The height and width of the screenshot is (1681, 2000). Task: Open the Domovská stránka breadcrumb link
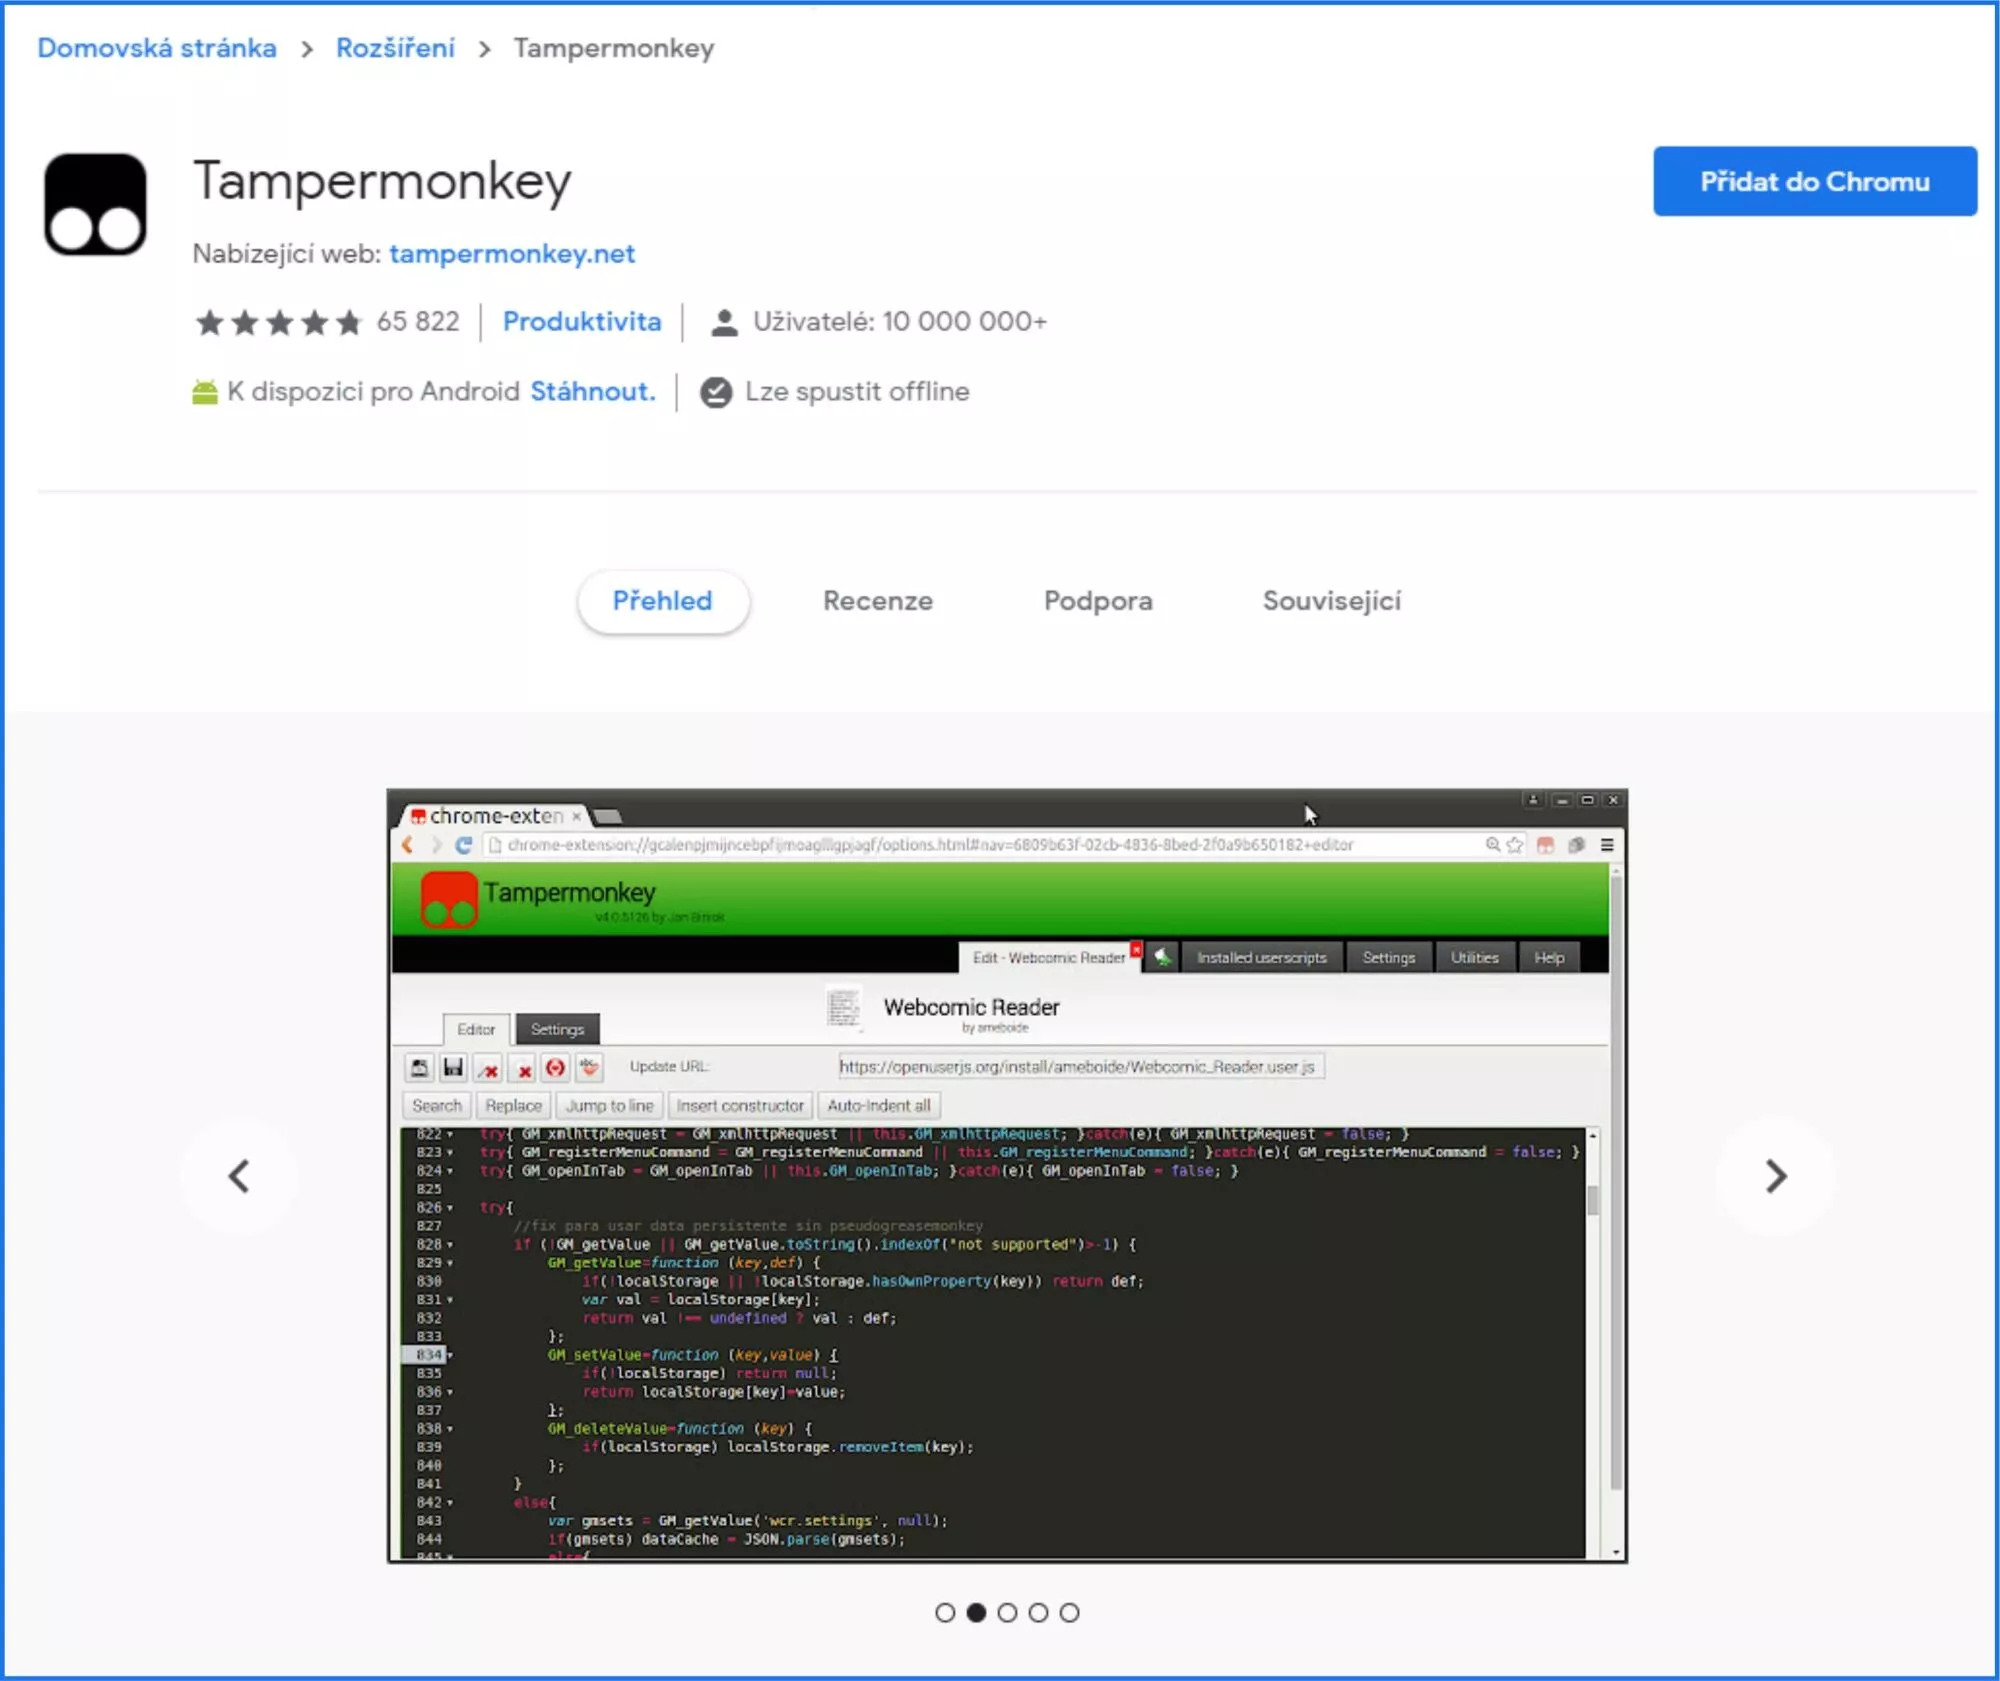coord(157,48)
